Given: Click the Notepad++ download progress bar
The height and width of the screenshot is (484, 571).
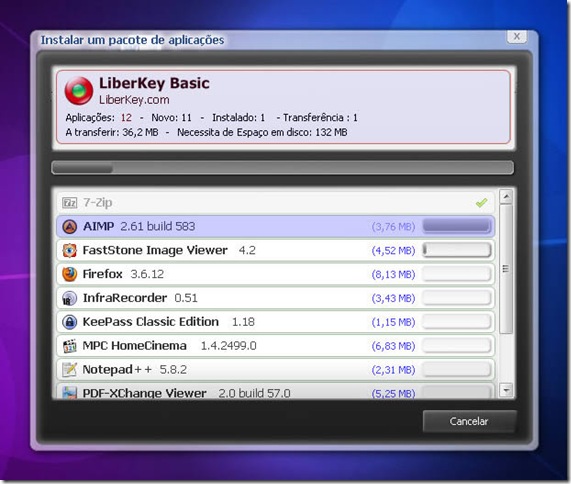Looking at the screenshot, I should 457,370.
